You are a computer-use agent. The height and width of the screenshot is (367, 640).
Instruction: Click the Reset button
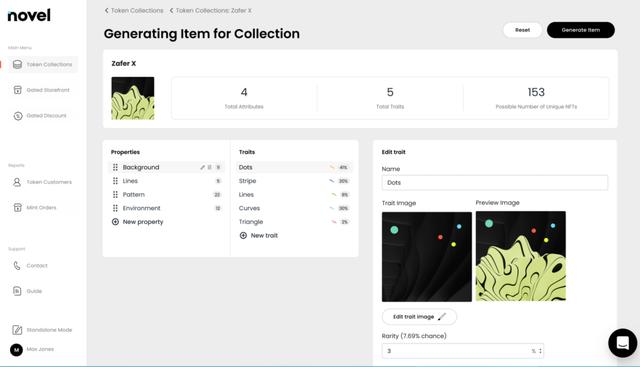pyautogui.click(x=522, y=30)
